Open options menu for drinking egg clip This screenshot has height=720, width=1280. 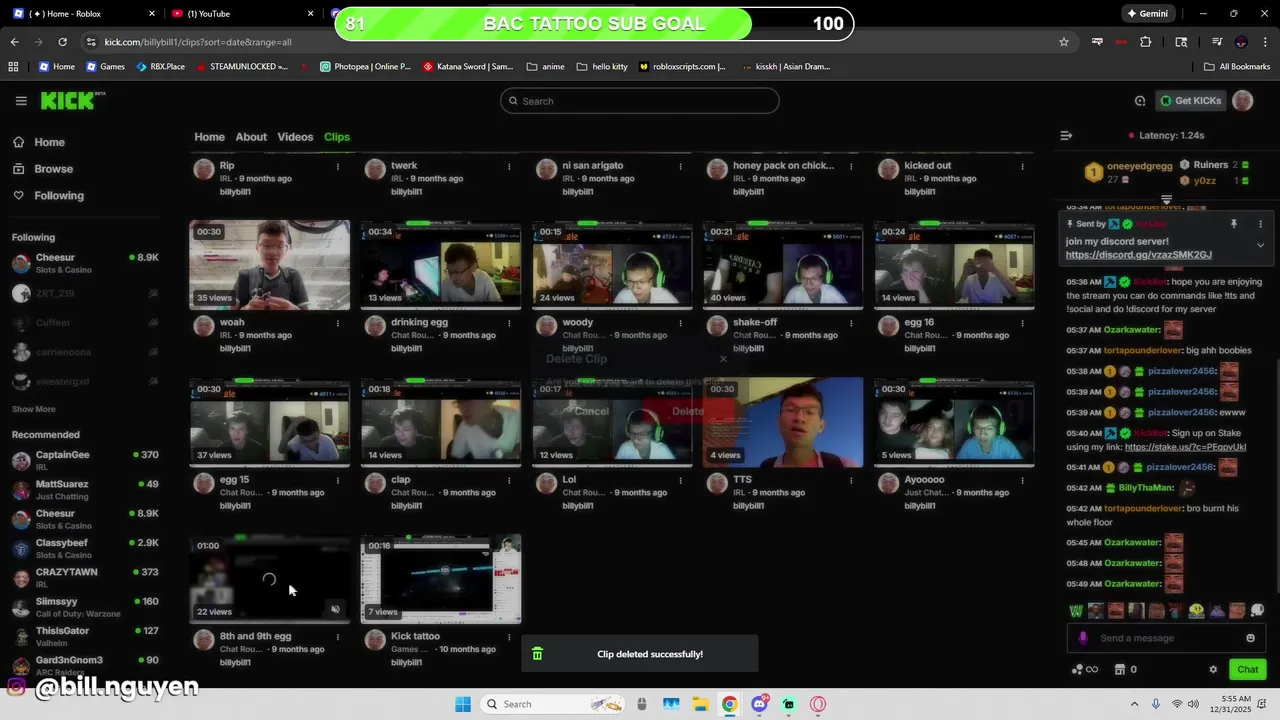tap(509, 324)
